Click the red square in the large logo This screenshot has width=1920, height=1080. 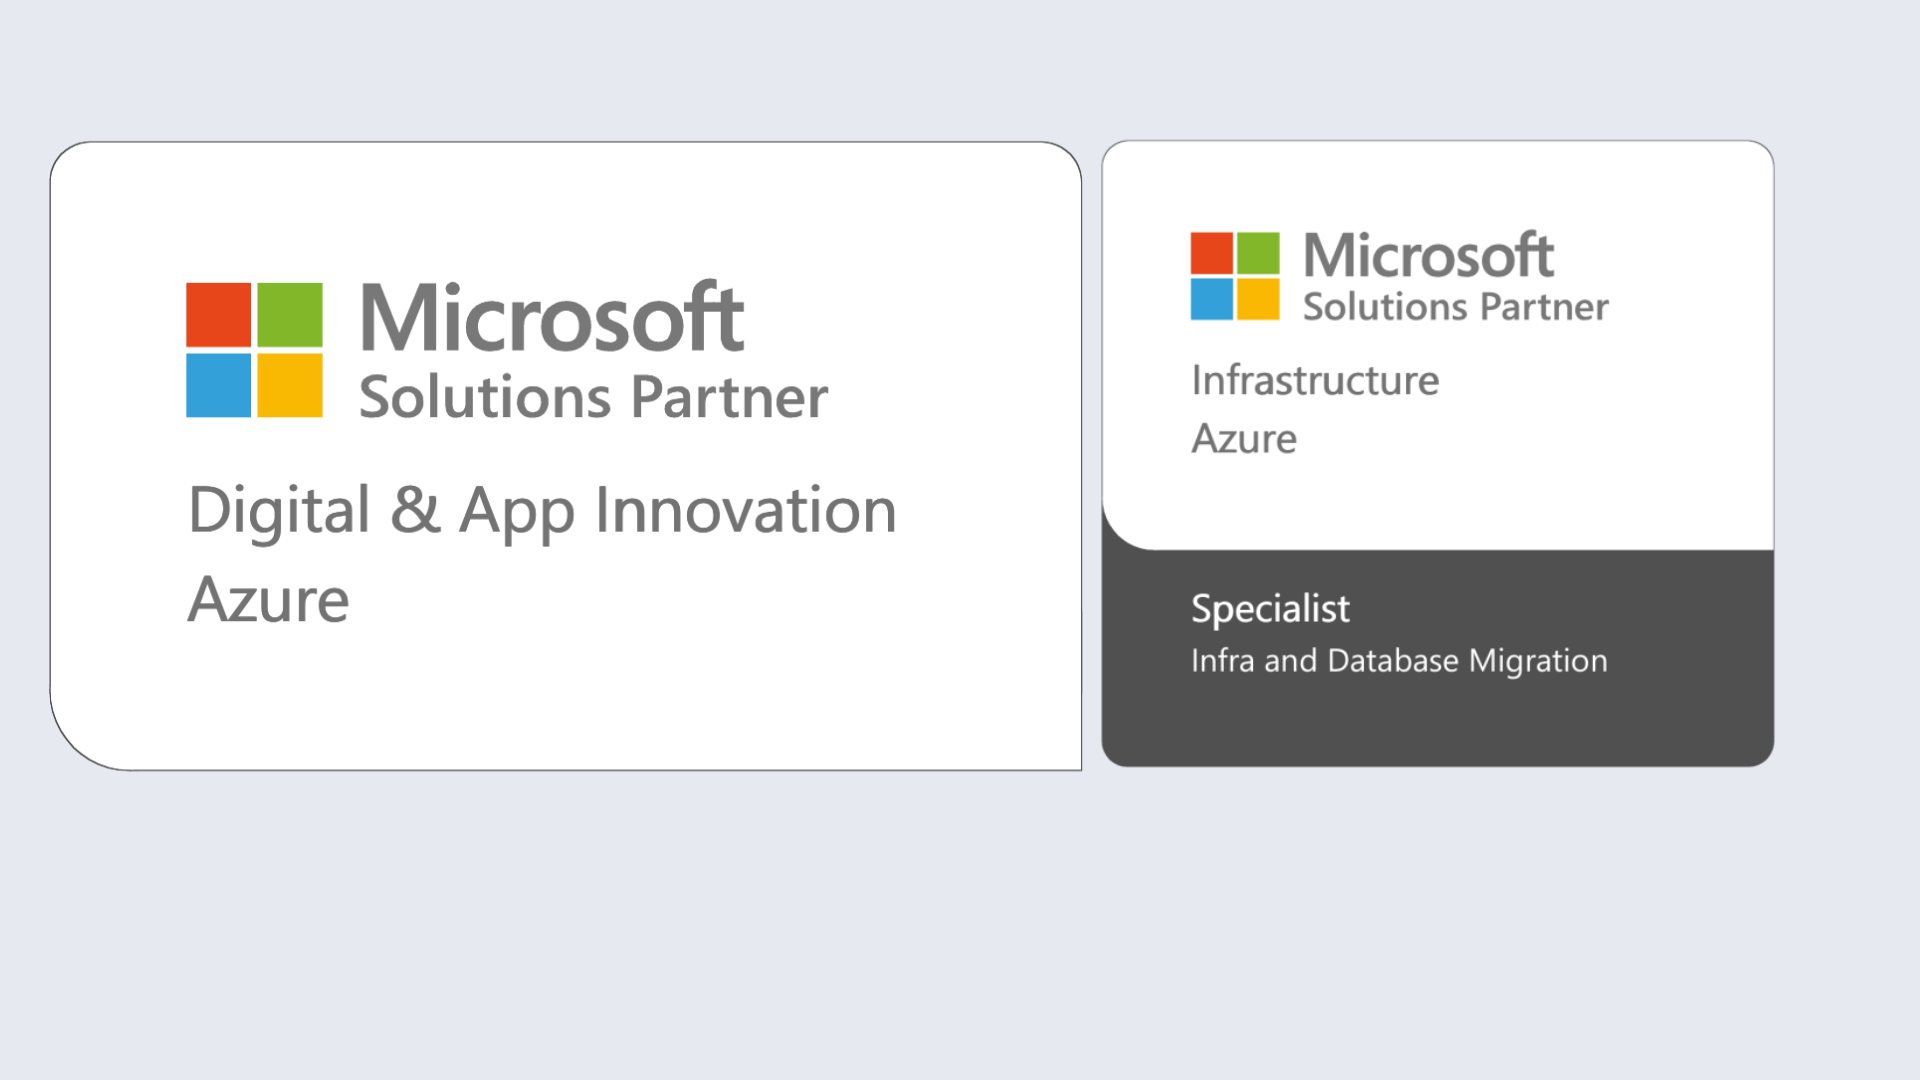click(218, 314)
